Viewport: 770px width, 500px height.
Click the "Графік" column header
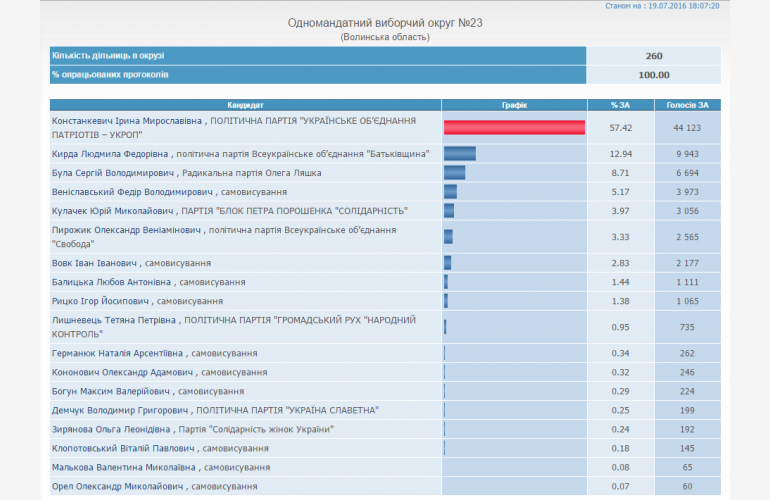coord(514,105)
